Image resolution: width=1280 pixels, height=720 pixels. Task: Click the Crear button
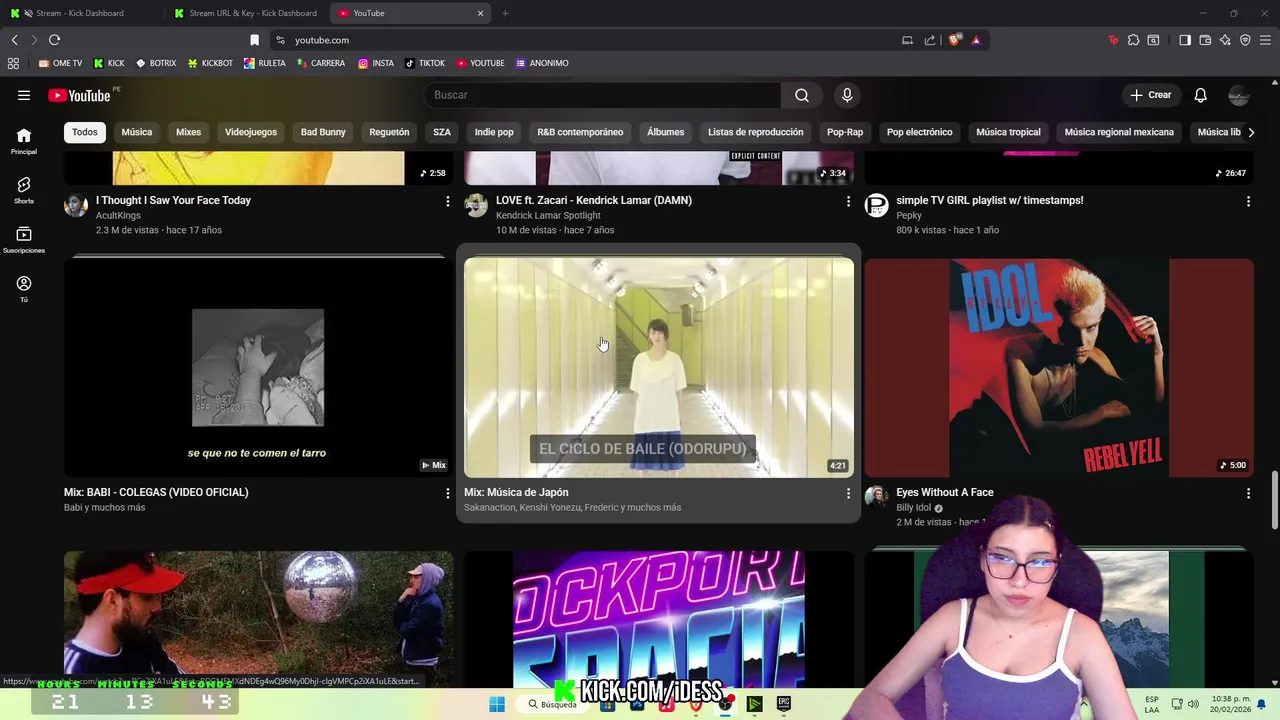[1151, 95]
